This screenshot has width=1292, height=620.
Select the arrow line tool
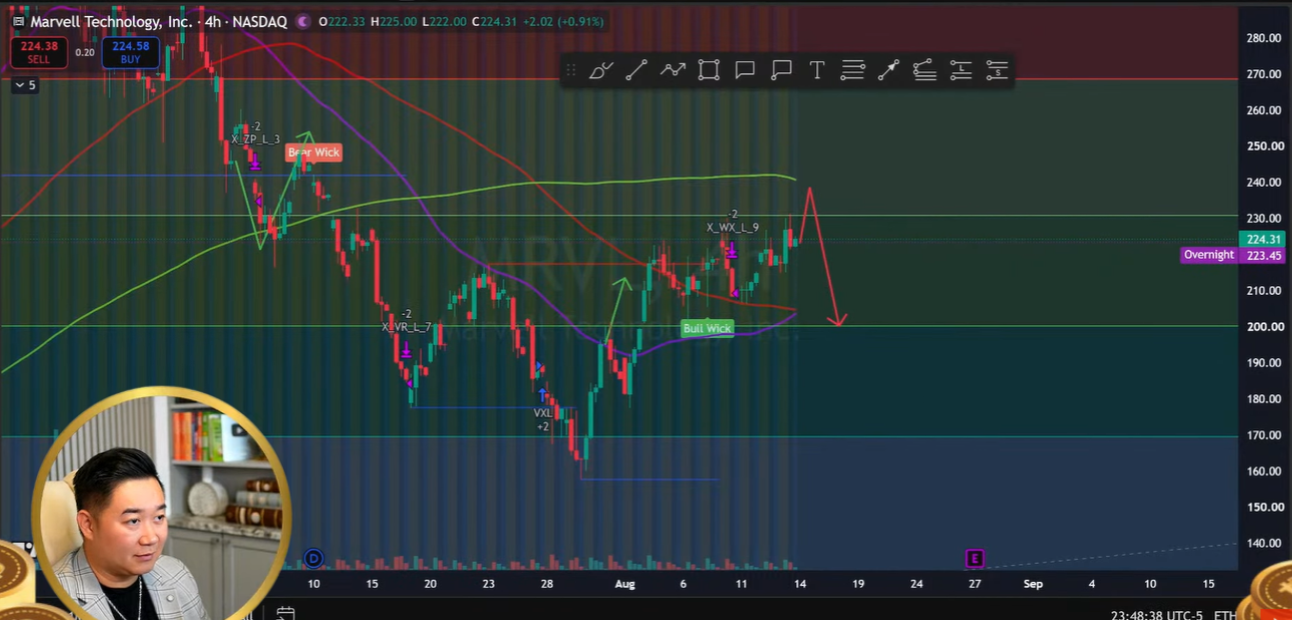tap(888, 70)
